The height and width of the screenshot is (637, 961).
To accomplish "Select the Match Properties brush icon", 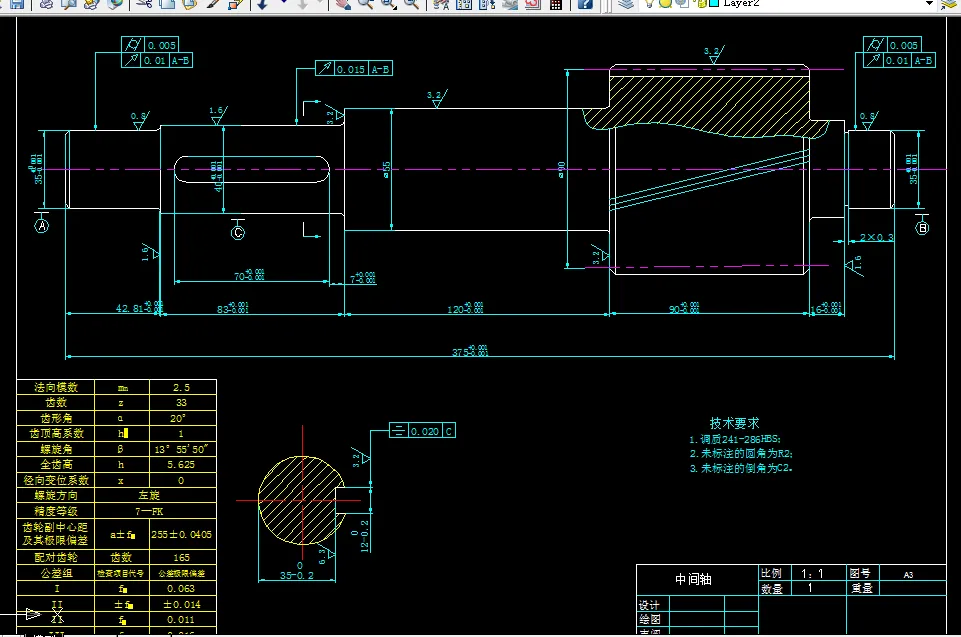I will (x=213, y=4).
